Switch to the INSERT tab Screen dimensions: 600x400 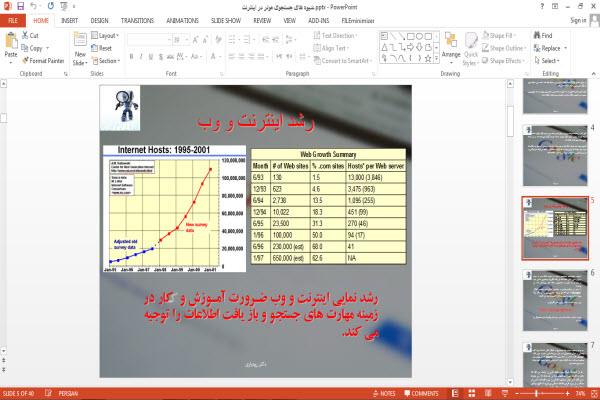[69, 21]
